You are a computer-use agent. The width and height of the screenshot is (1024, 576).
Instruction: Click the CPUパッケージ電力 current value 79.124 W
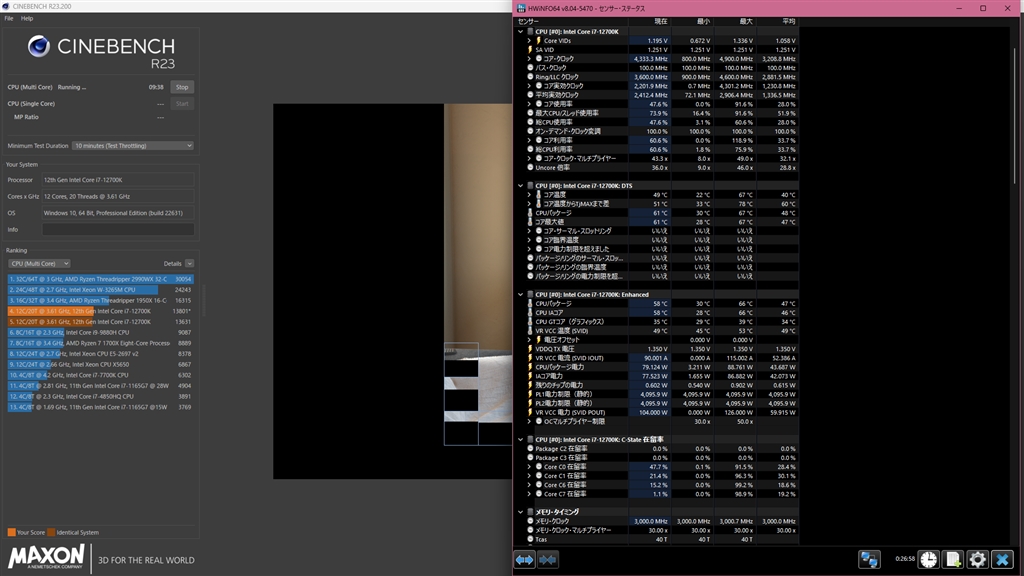(655, 367)
